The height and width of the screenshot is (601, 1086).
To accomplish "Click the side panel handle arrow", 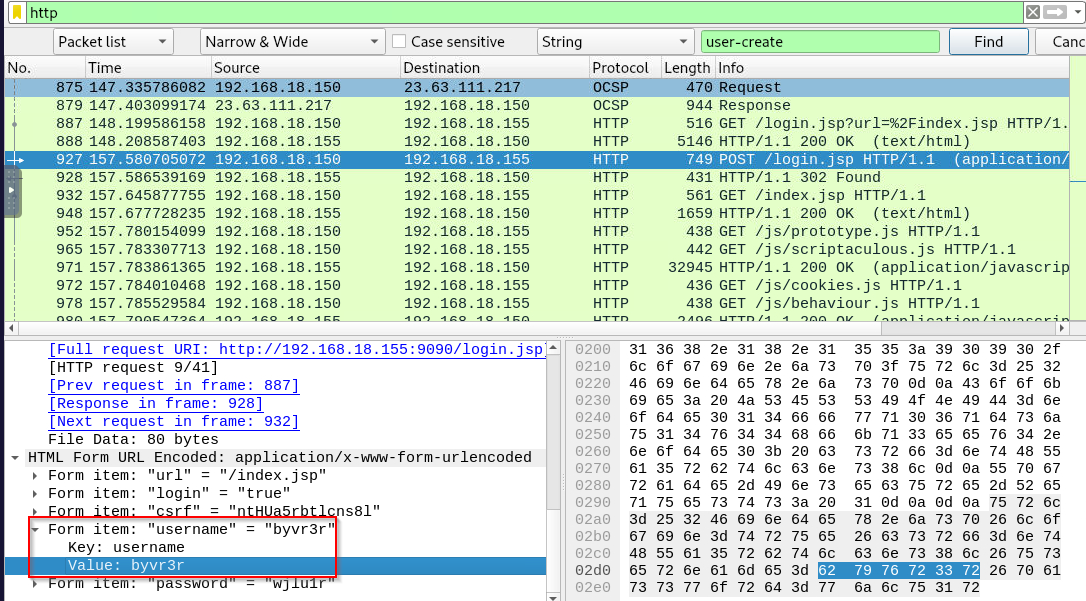I will point(11,189).
